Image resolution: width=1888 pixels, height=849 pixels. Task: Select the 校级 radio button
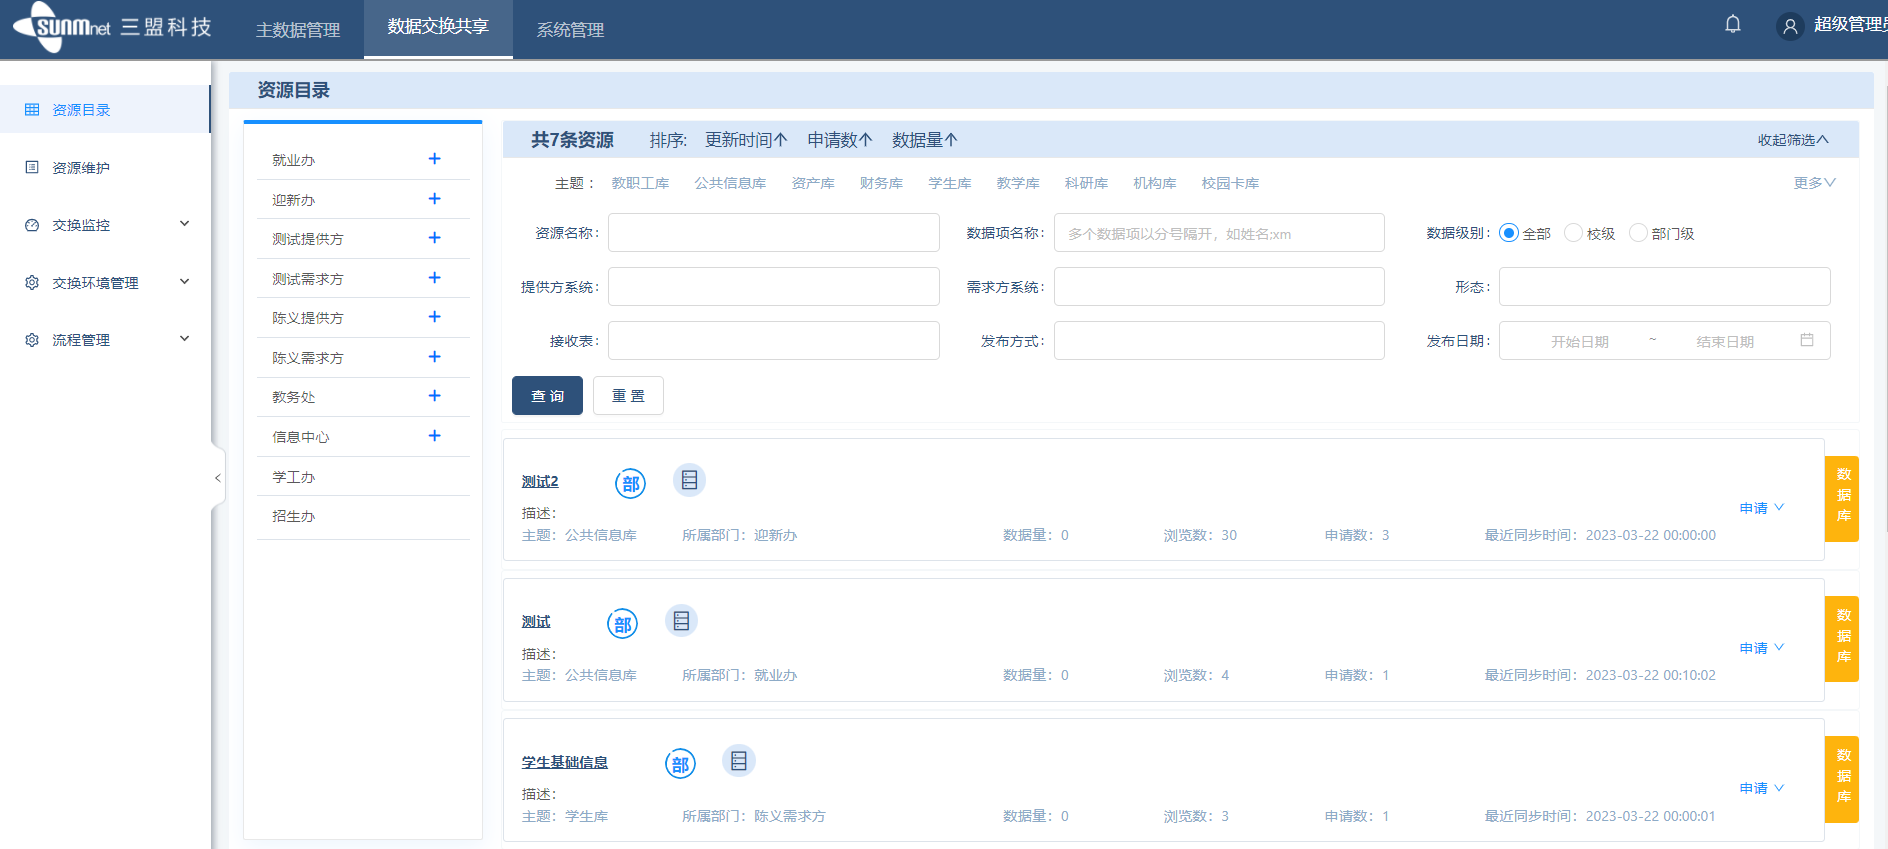click(x=1573, y=233)
